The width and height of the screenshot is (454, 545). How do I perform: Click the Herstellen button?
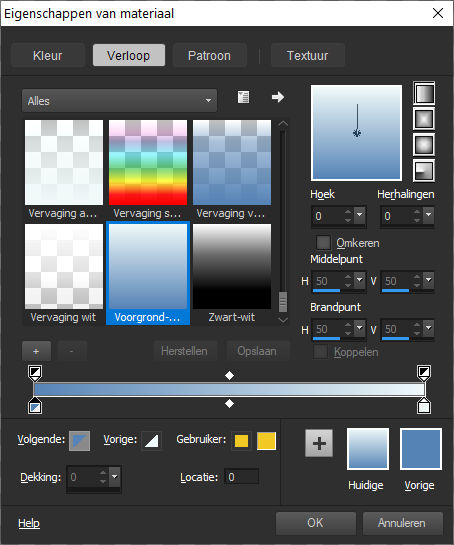pyautogui.click(x=185, y=351)
